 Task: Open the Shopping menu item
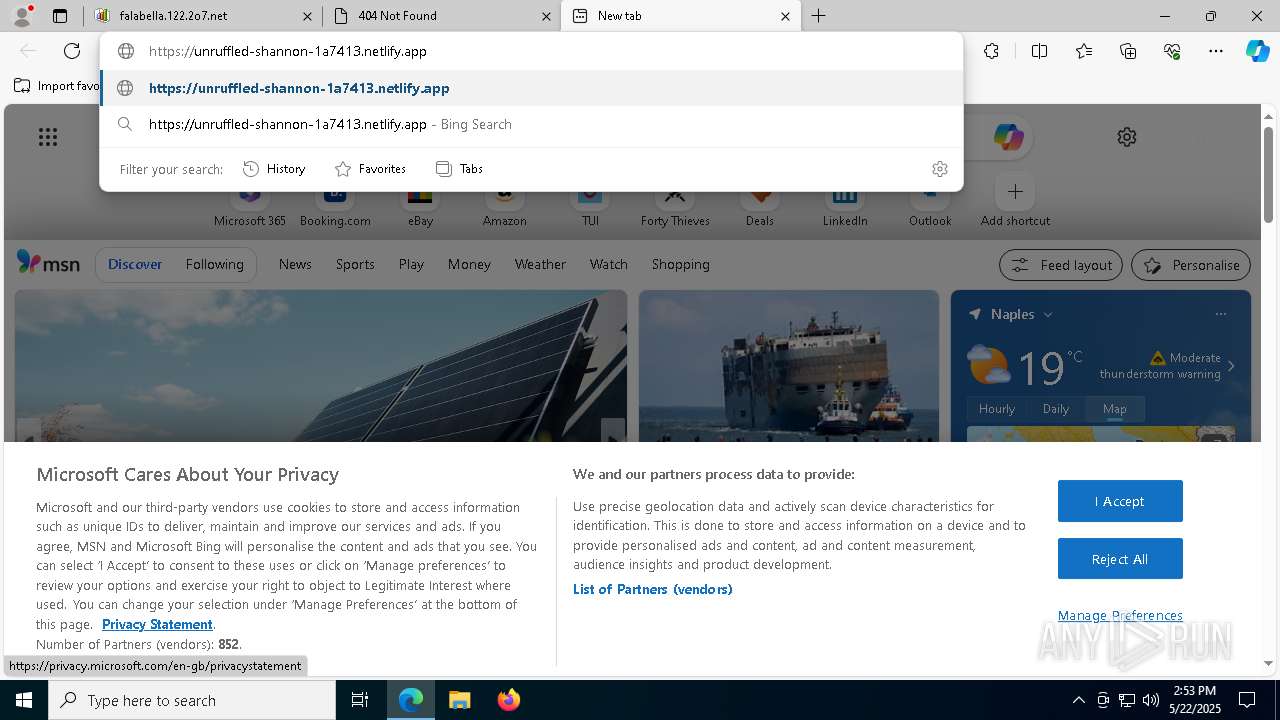pos(680,264)
